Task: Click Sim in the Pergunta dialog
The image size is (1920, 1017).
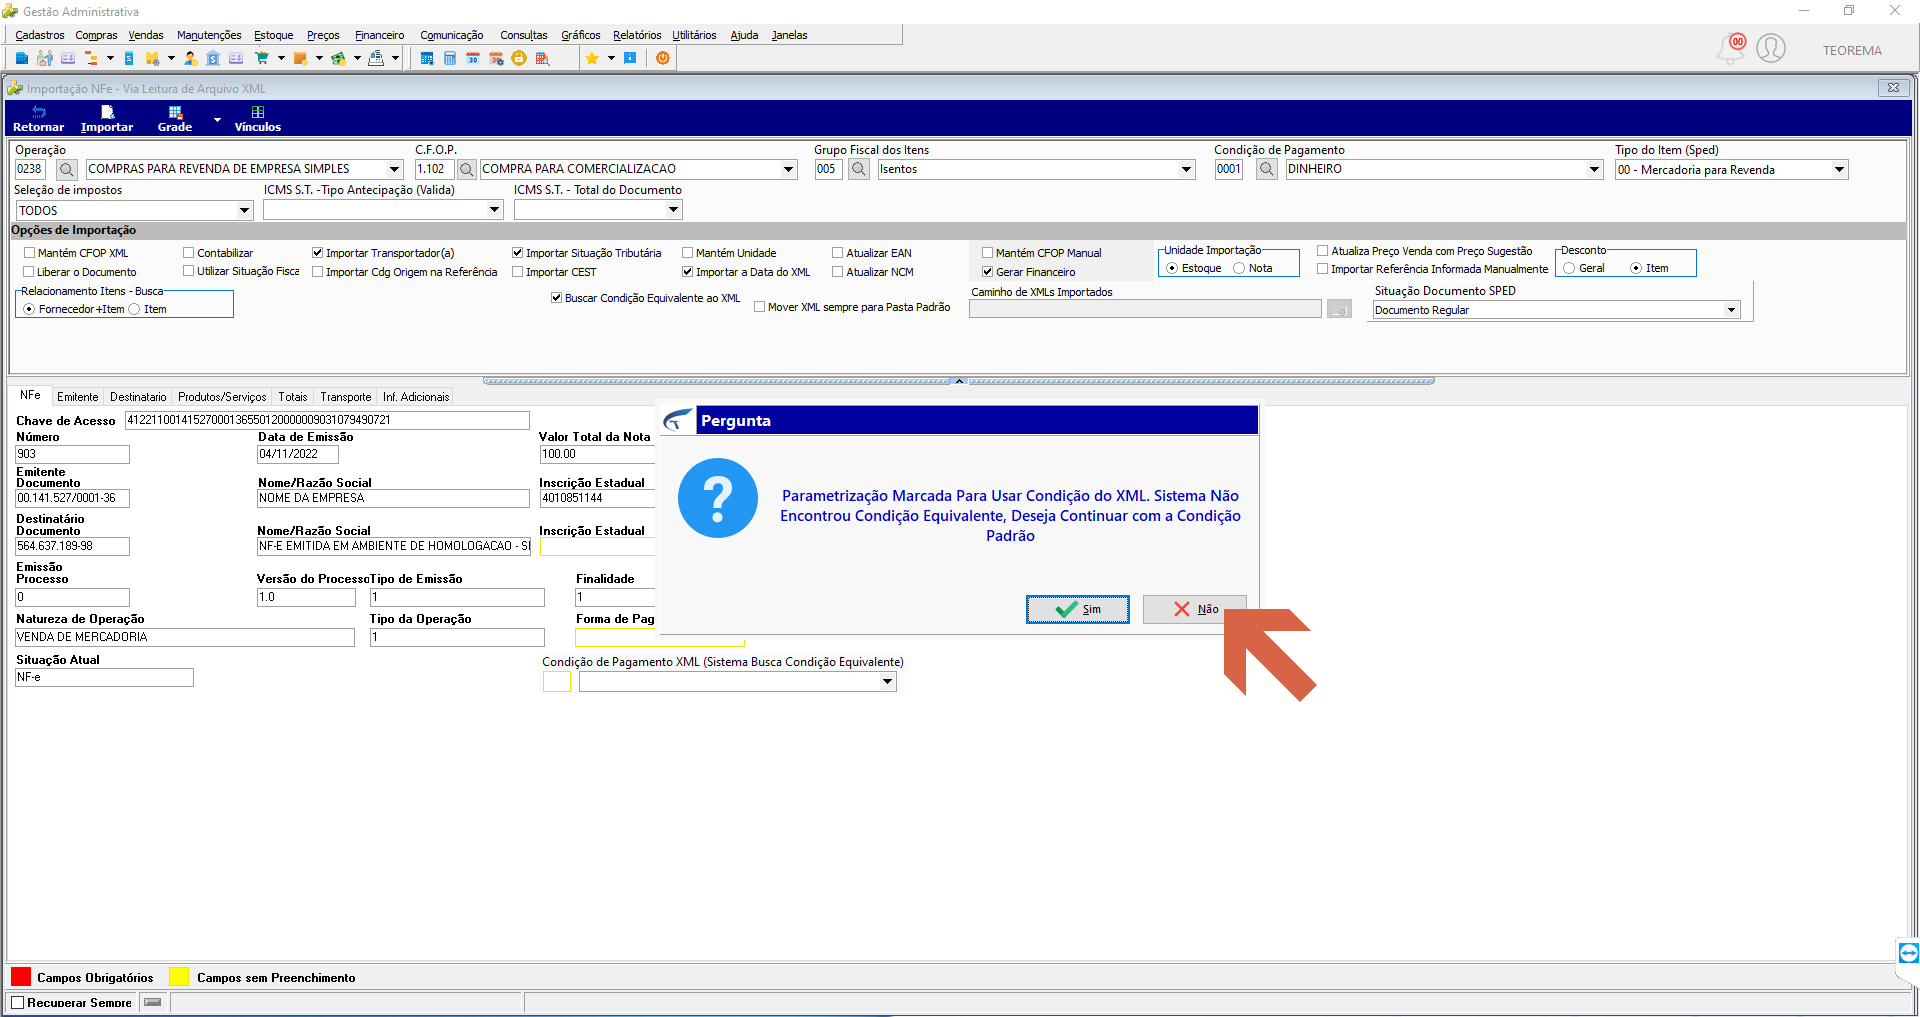Action: 1078,609
